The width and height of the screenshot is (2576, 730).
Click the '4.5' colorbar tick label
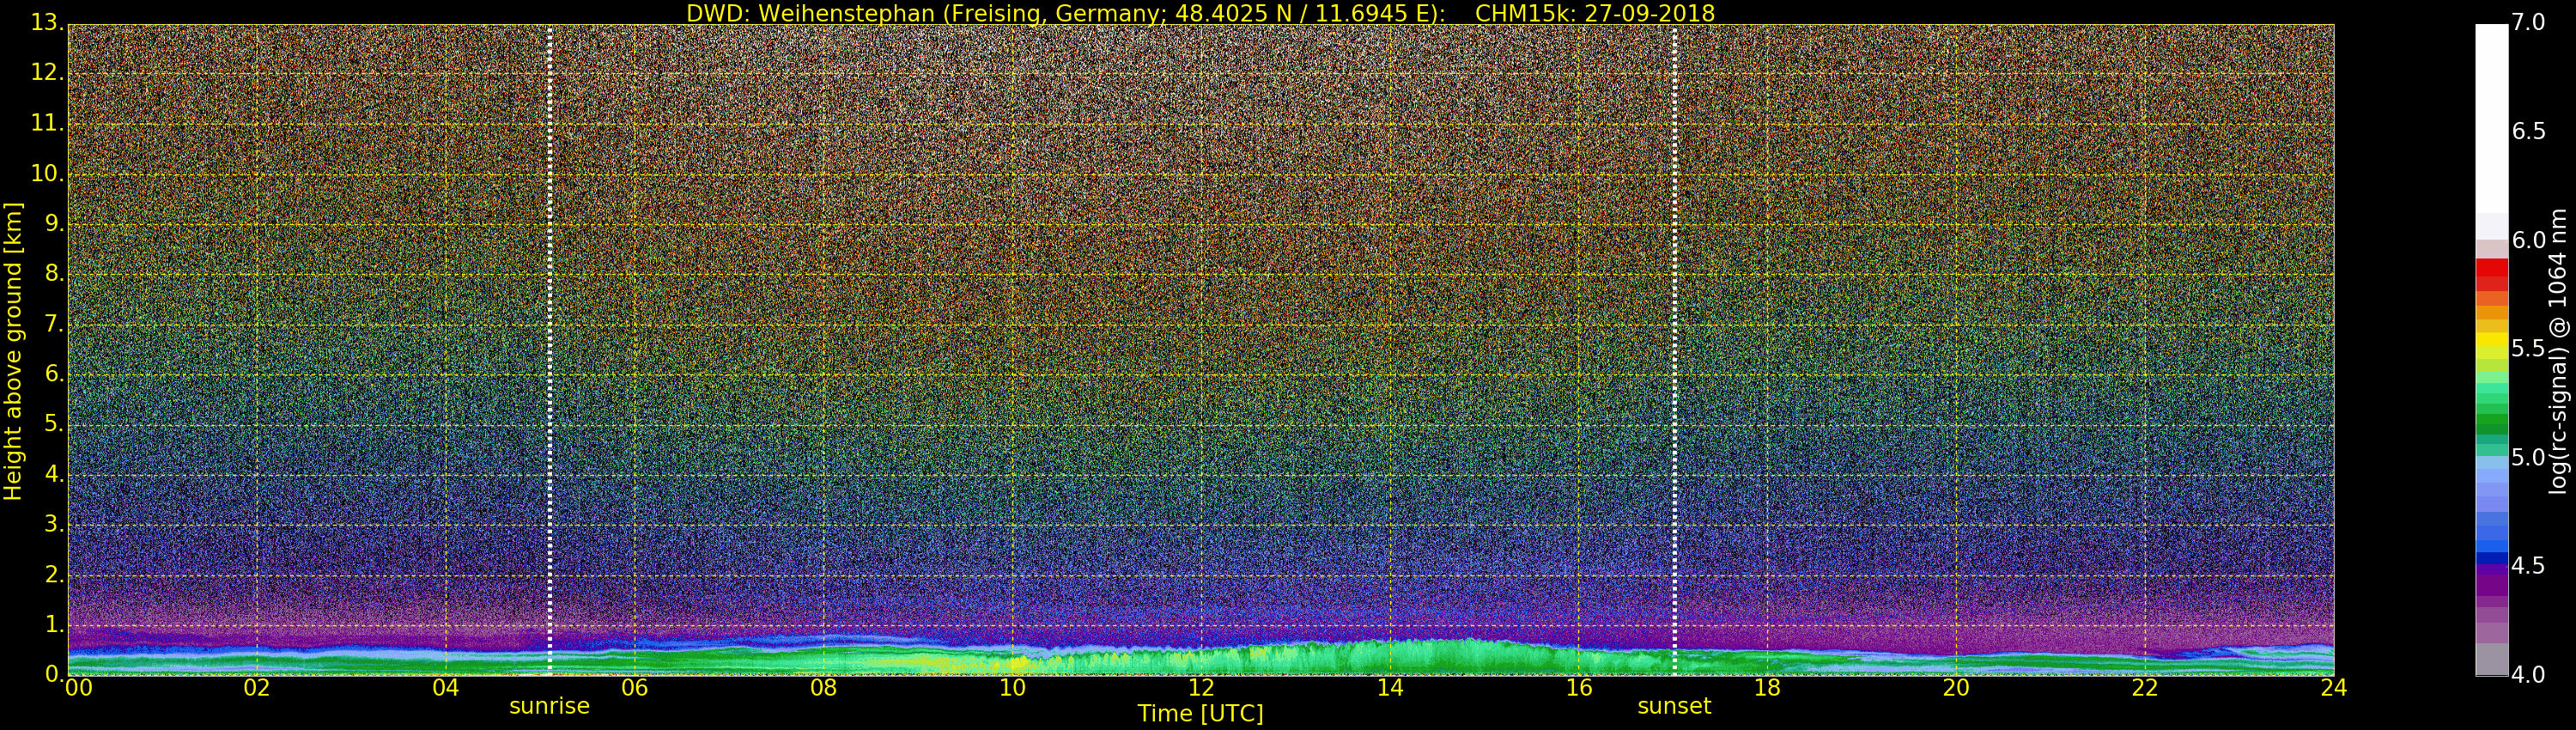pos(2528,566)
